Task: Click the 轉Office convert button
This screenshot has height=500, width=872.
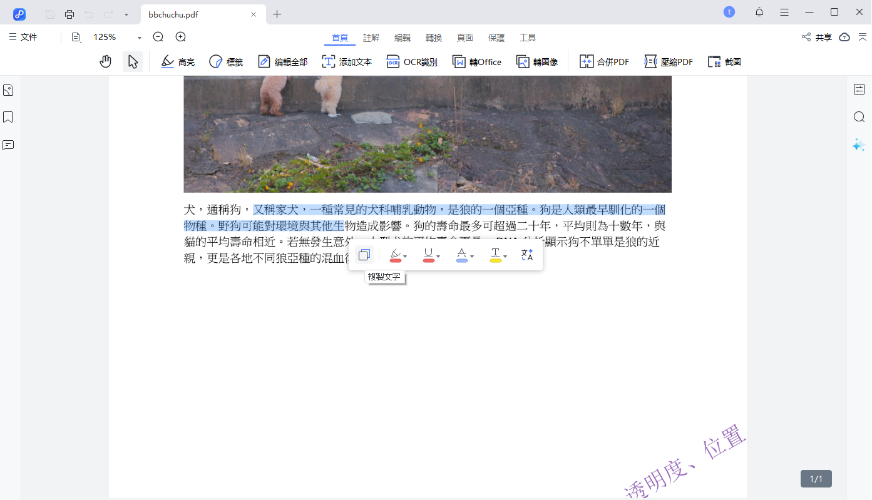Action: coord(477,62)
